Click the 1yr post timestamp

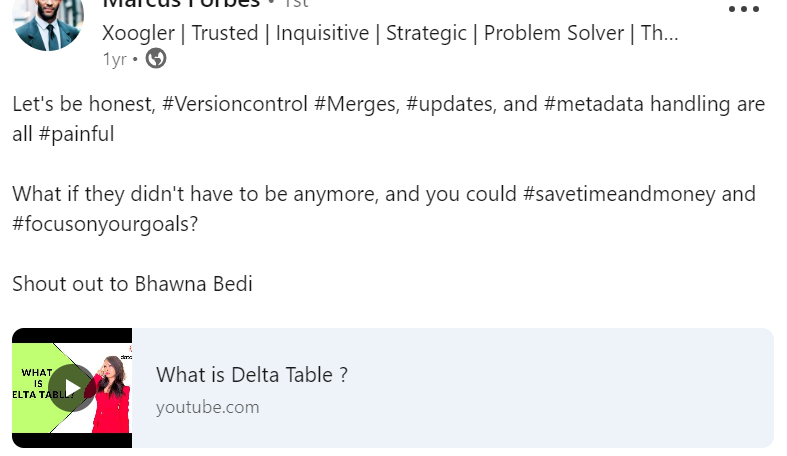pos(114,59)
